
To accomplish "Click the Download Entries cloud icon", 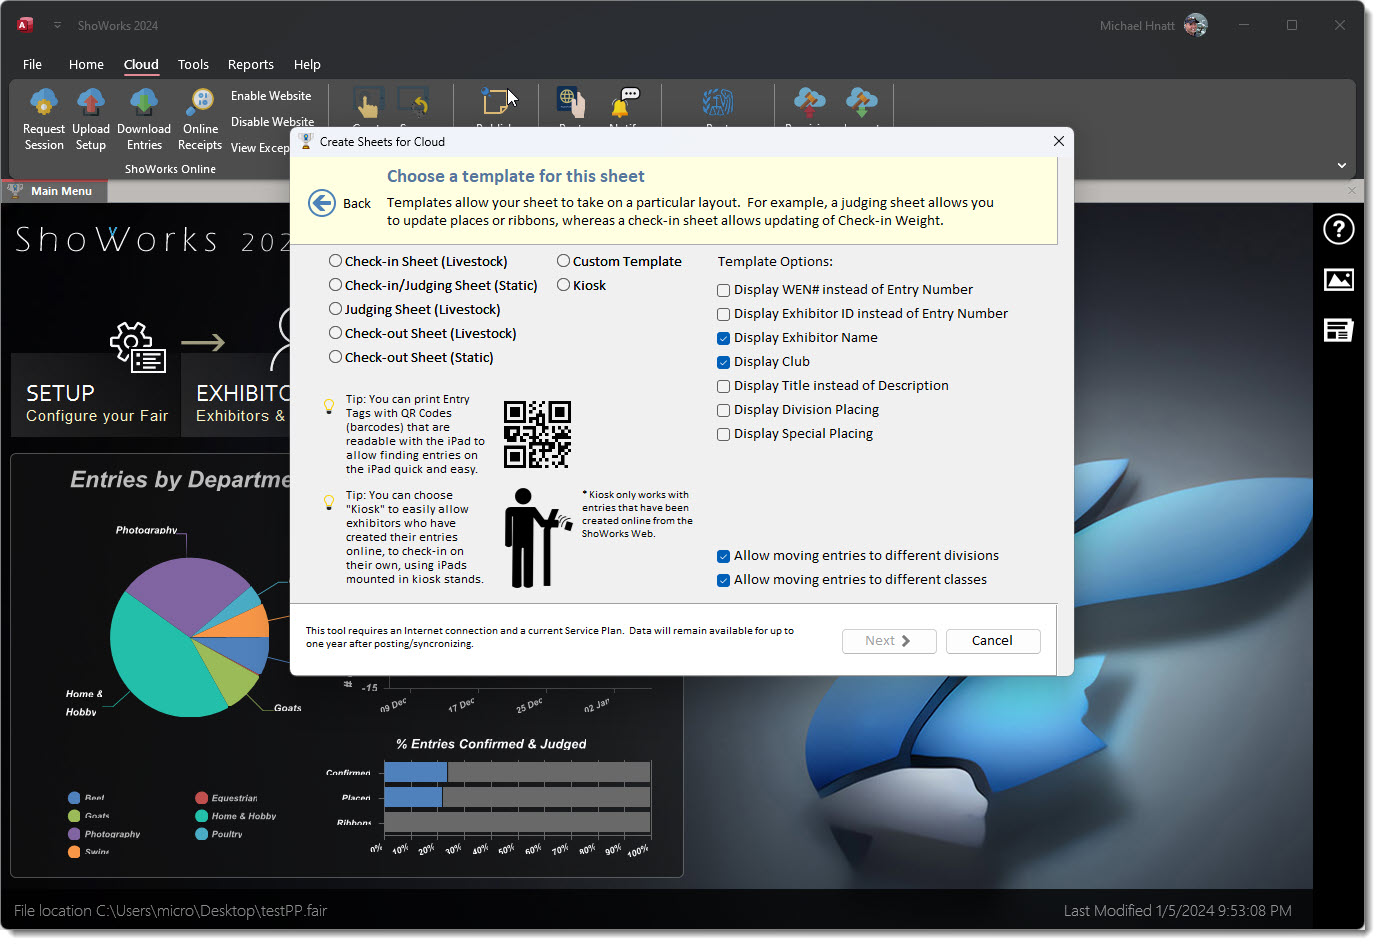I will pos(144,102).
